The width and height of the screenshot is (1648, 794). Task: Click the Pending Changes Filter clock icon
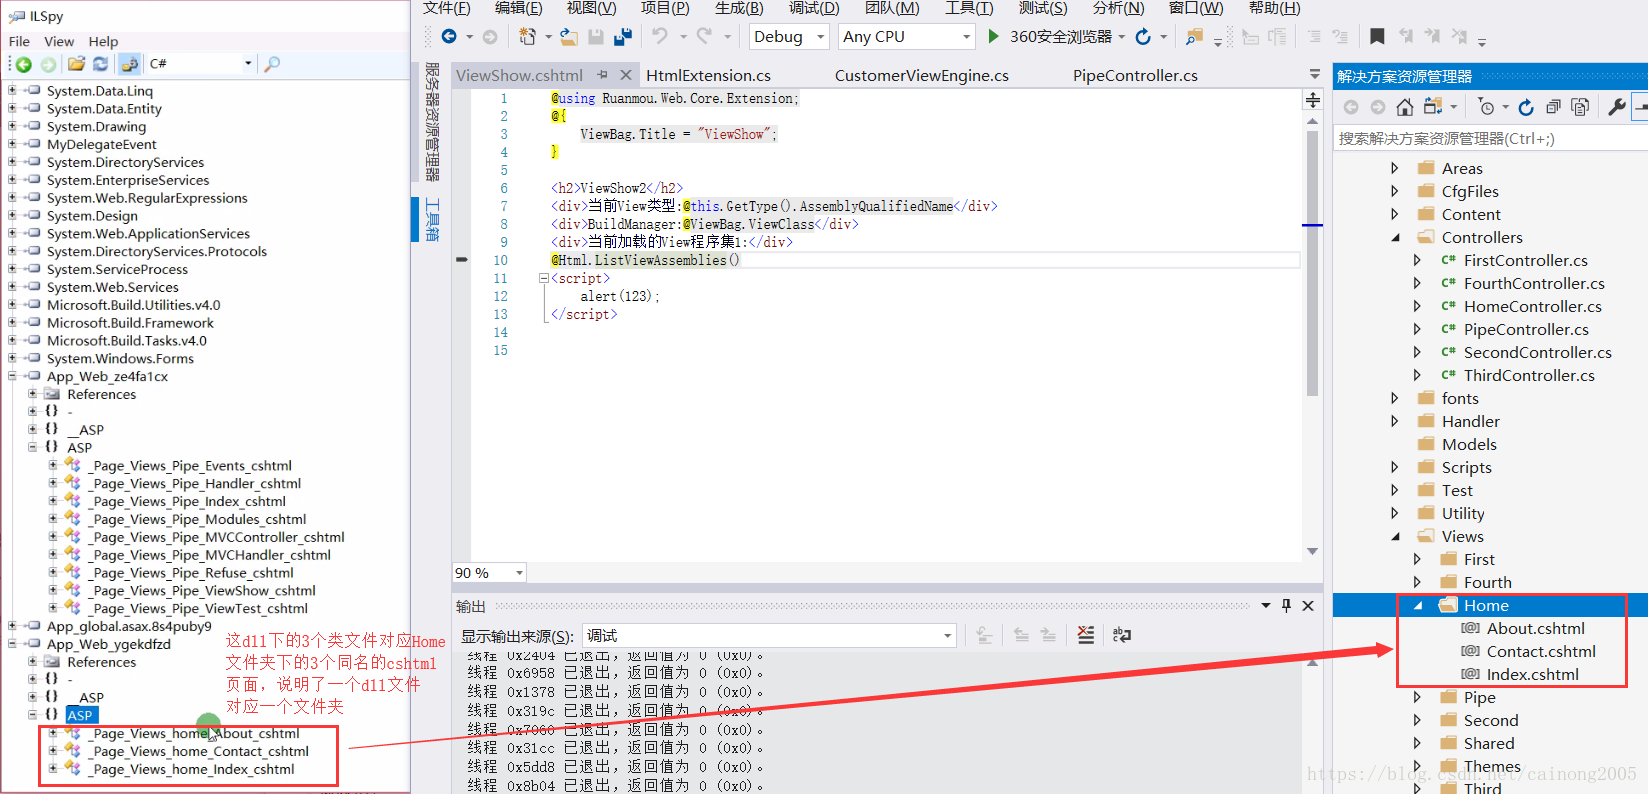tap(1487, 107)
